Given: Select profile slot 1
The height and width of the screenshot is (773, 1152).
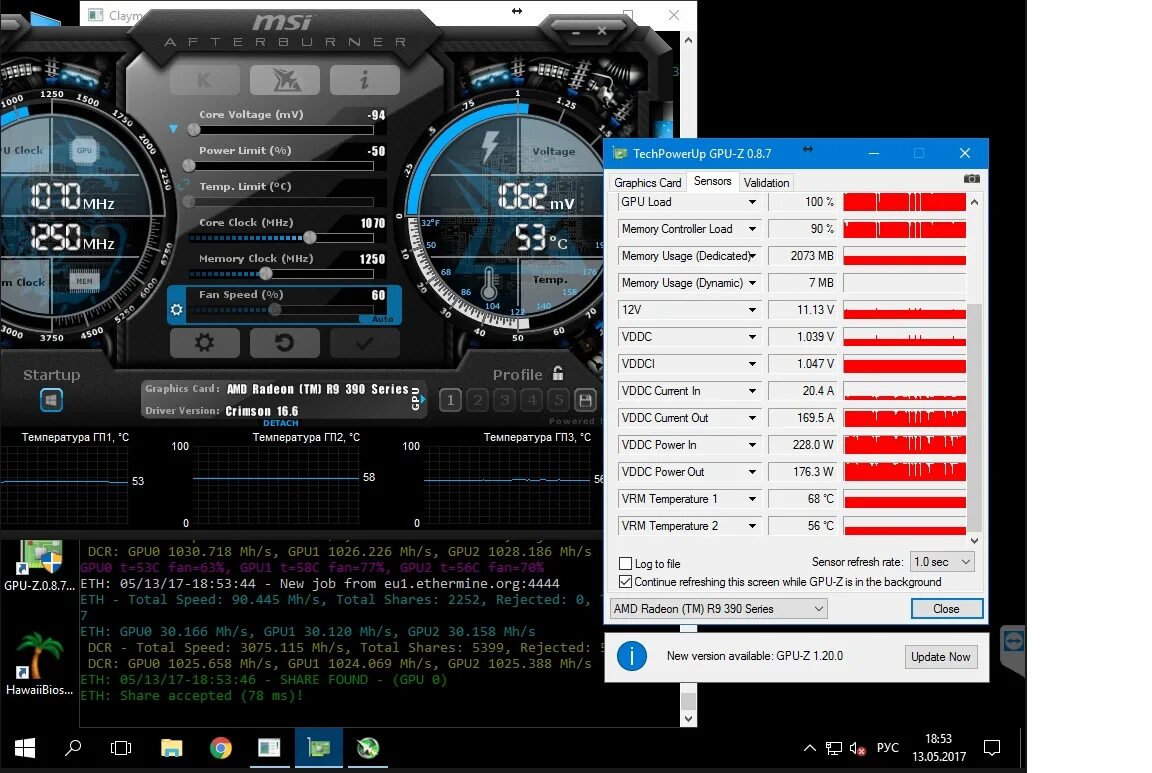Looking at the screenshot, I should point(450,400).
